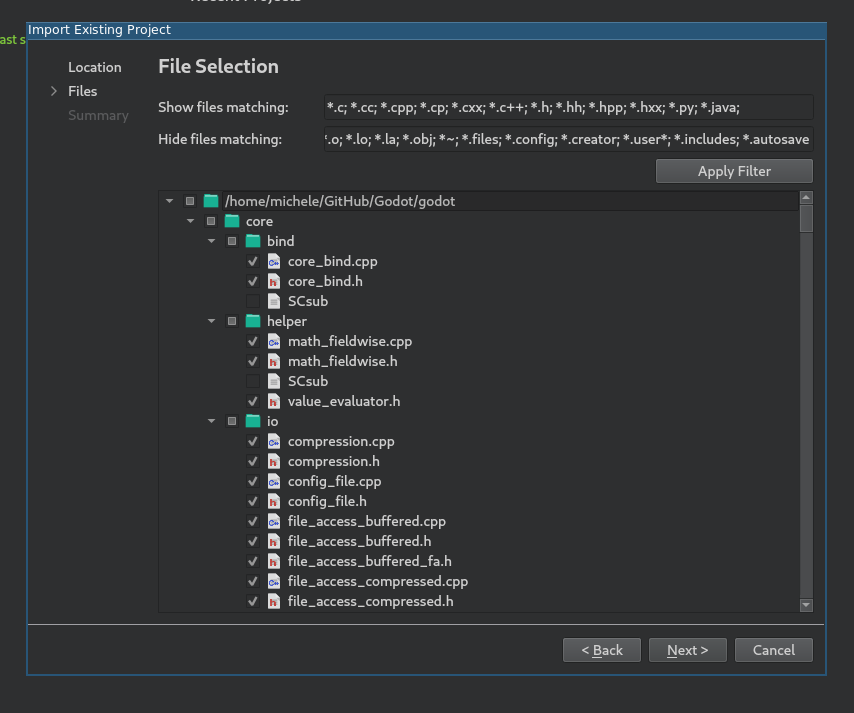Click the bind folder icon
854x713 pixels.
pos(253,241)
